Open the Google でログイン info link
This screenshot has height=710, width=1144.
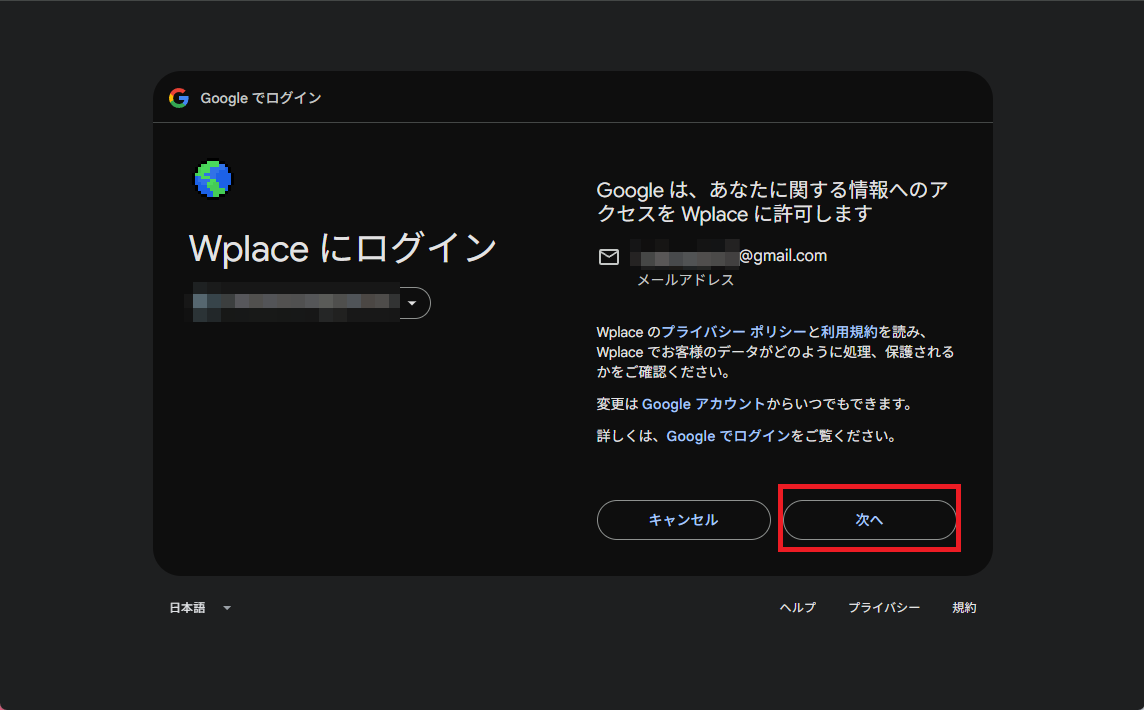(x=728, y=436)
